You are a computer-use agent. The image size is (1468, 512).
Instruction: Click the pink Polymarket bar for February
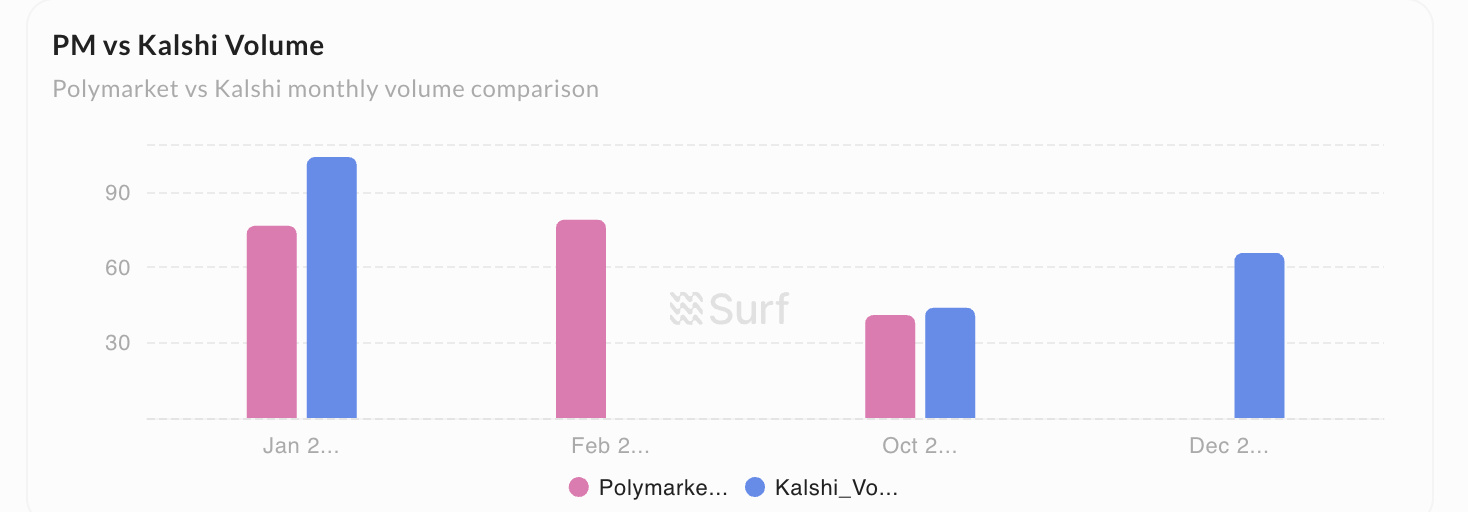[581, 319]
